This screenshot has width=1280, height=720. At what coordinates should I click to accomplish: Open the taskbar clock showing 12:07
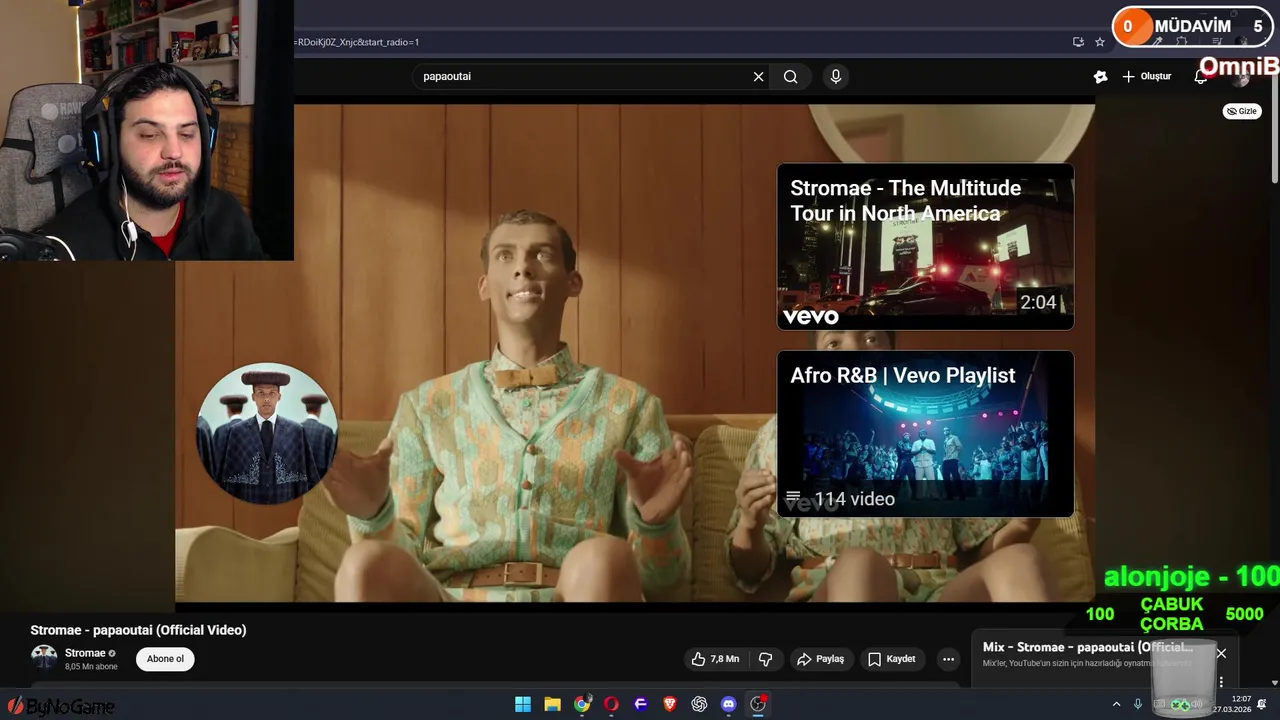(x=1232, y=704)
